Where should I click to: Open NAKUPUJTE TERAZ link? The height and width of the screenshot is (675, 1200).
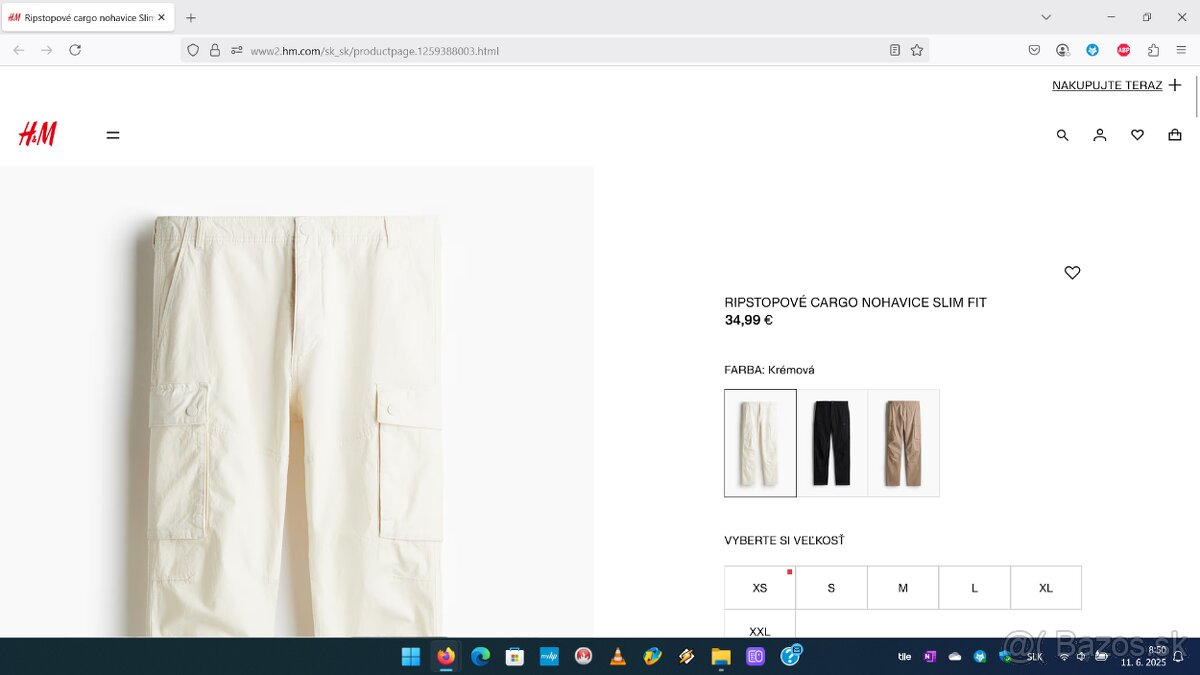1108,85
